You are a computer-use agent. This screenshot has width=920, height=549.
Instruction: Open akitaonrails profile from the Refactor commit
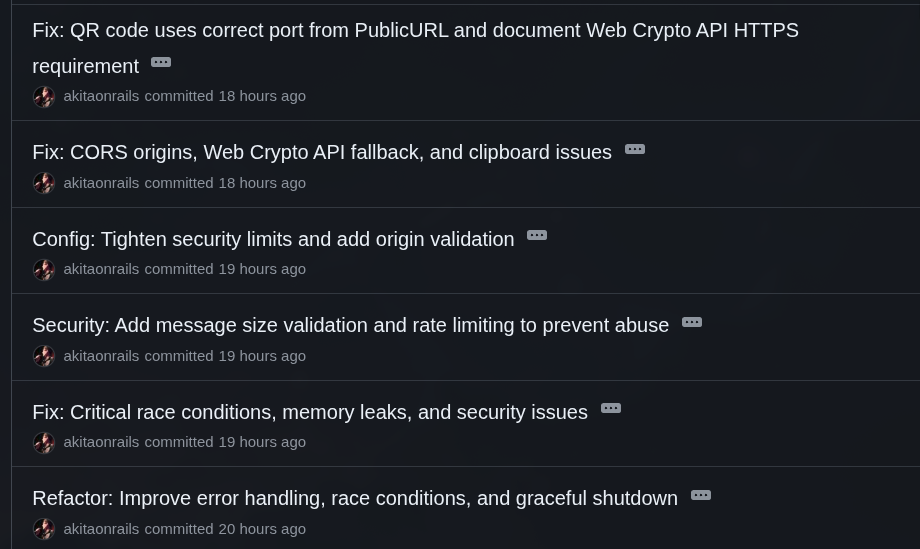coord(101,529)
